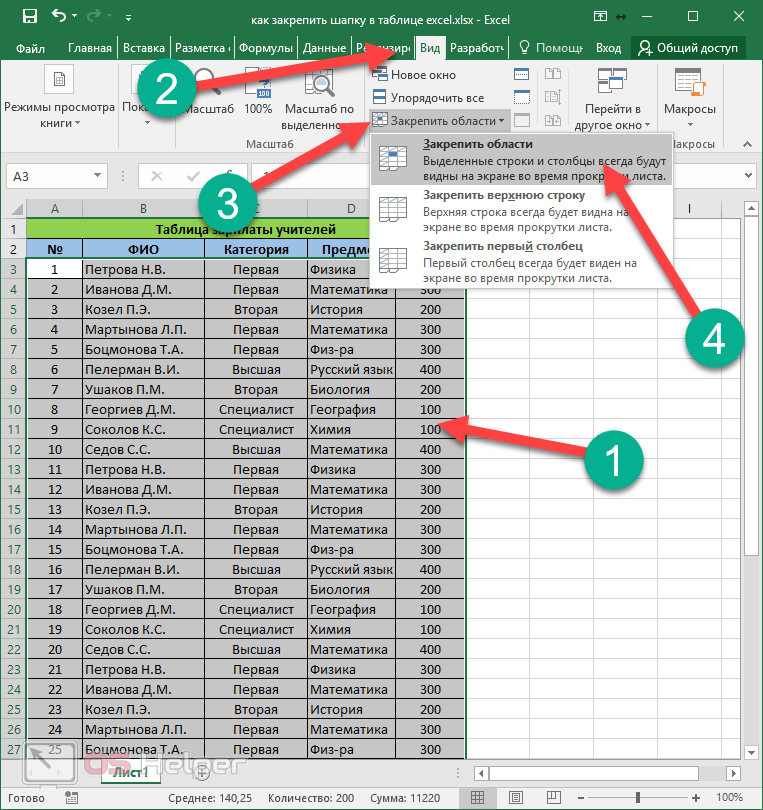This screenshot has height=810, width=763.
Task: Click the Select All corner triangle
Action: (17, 209)
